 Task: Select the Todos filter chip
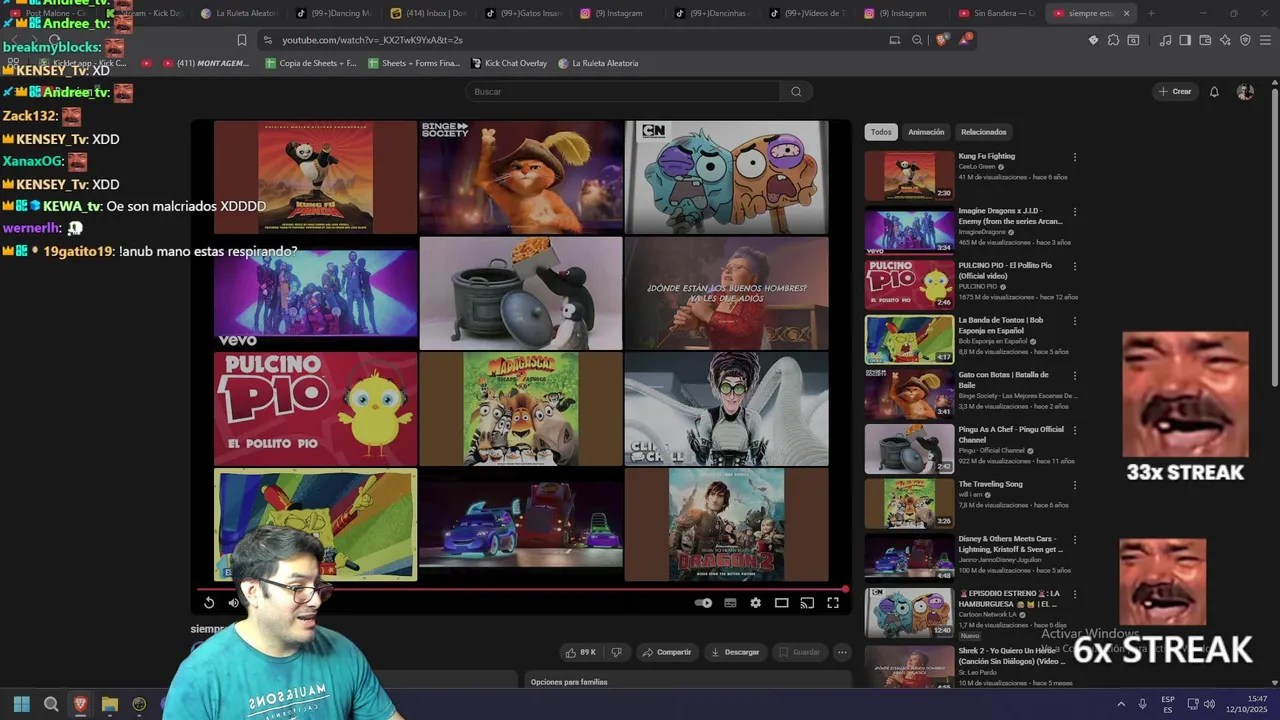881,132
